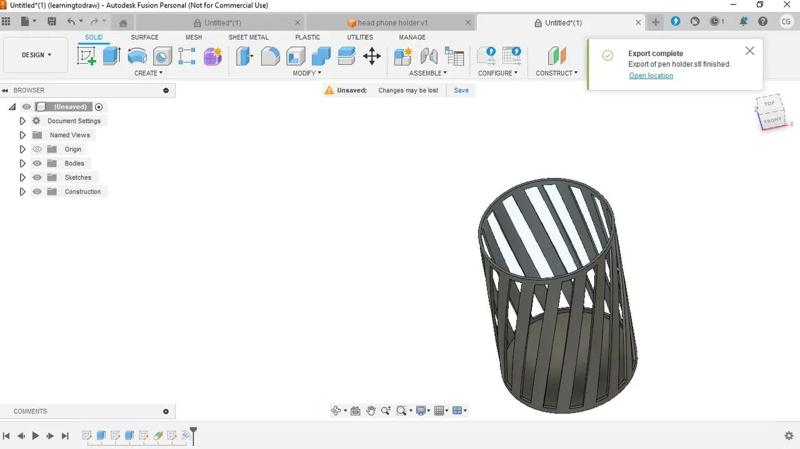This screenshot has width=800, height=449.
Task: Switch to the Plastic tab
Action: tap(308, 37)
